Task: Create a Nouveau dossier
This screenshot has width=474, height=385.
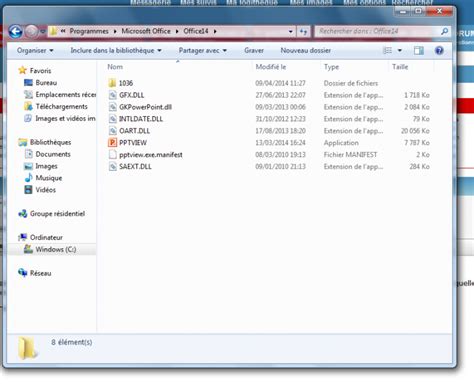Action: [x=306, y=50]
